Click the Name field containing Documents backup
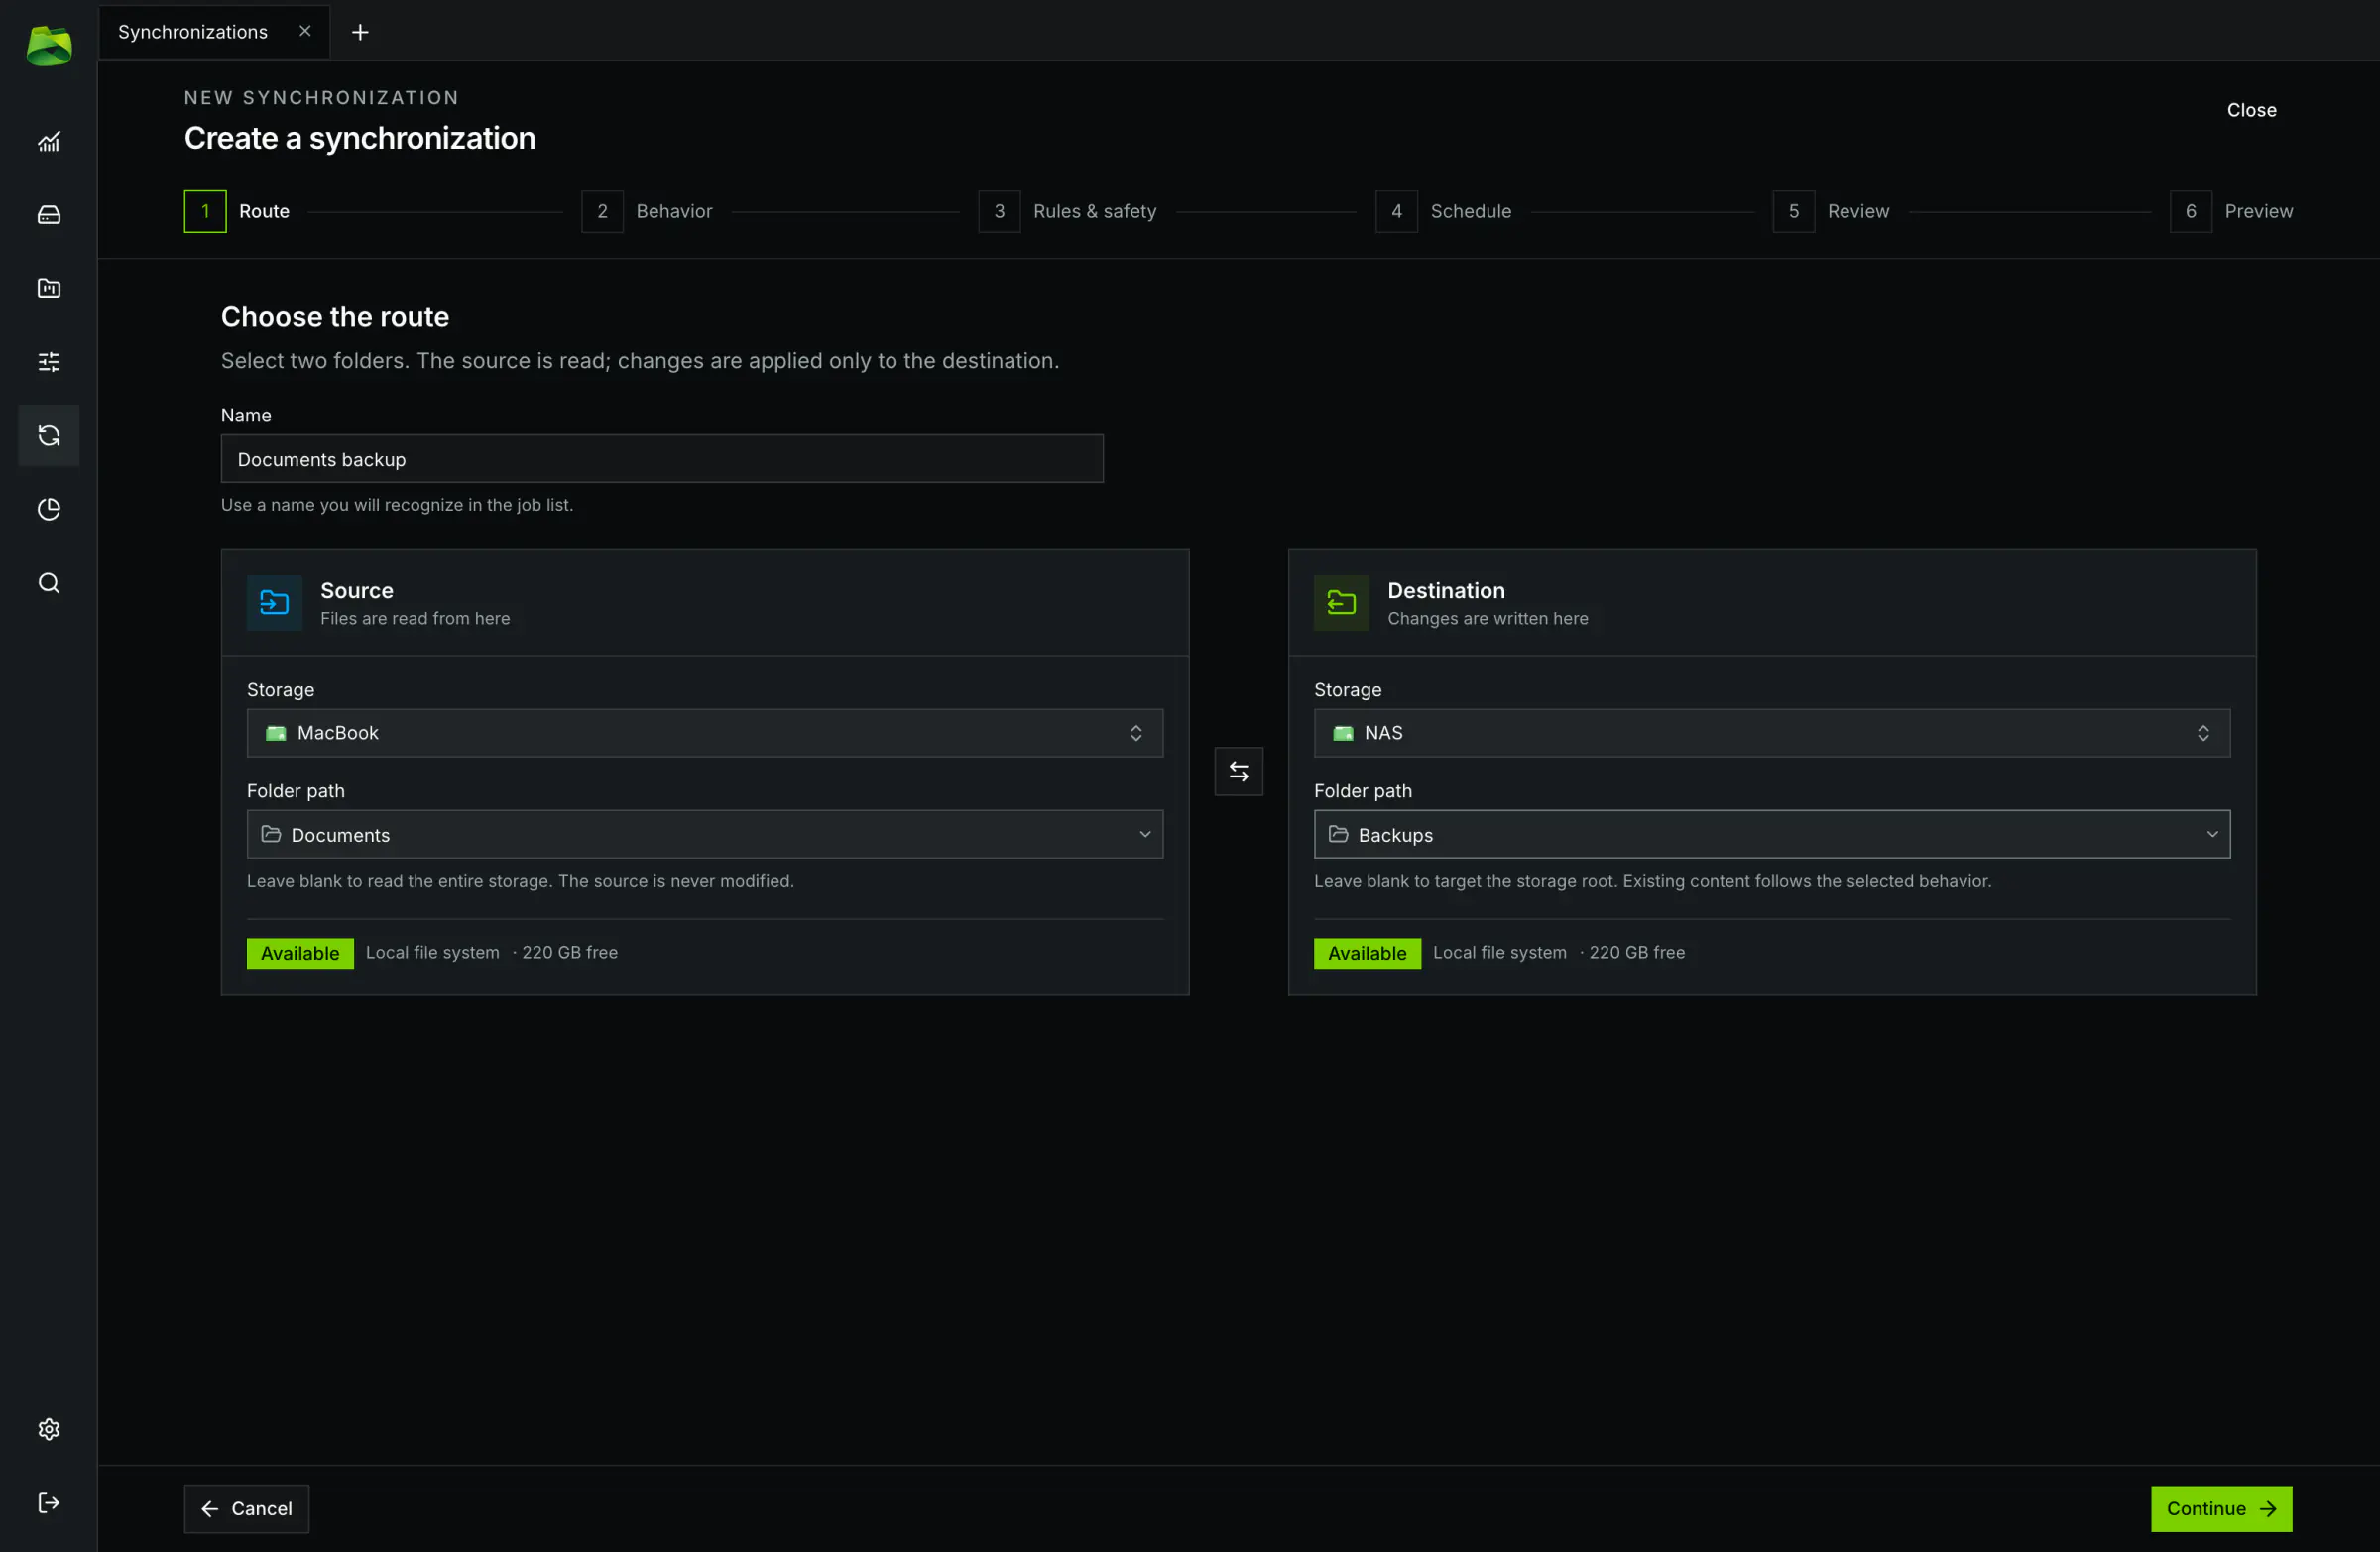The height and width of the screenshot is (1552, 2380). 662,459
